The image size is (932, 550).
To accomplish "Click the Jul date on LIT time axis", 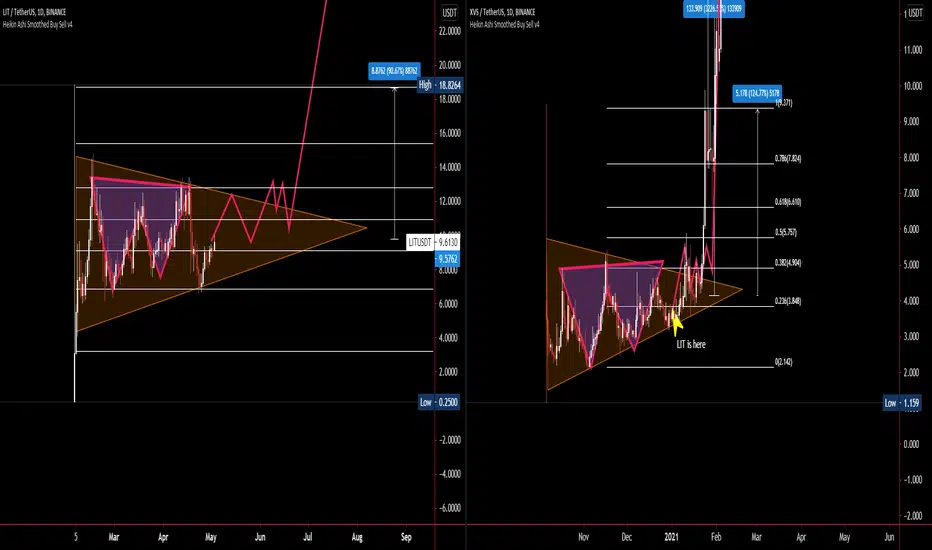I will (307, 537).
